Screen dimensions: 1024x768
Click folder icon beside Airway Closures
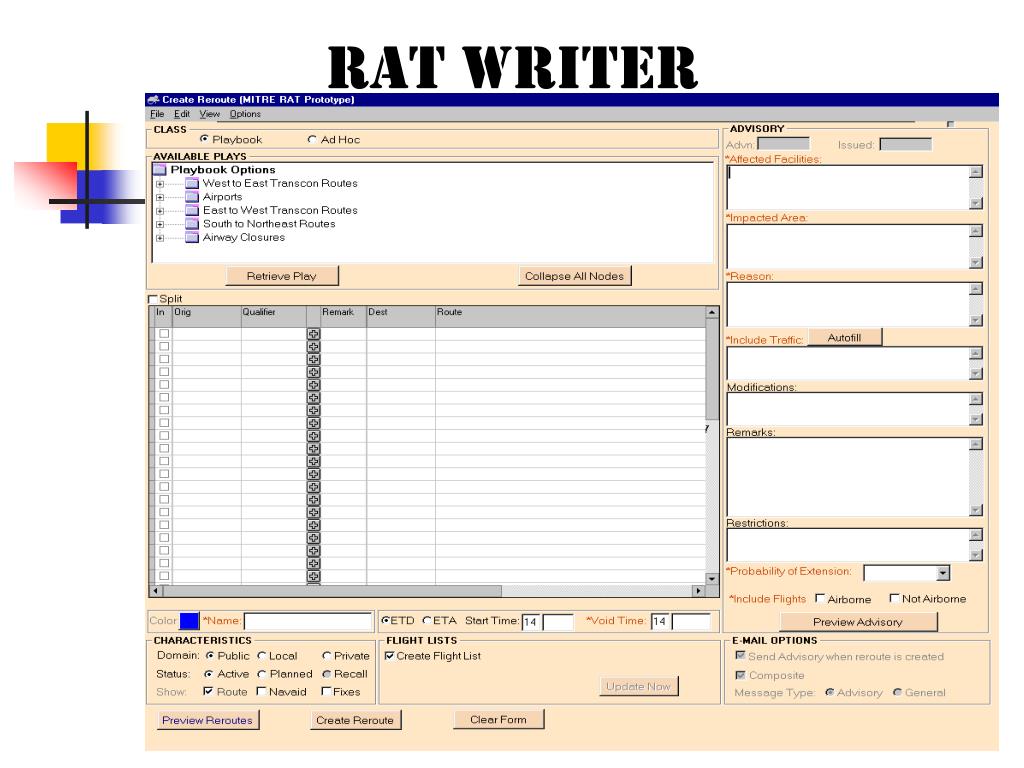coord(192,237)
